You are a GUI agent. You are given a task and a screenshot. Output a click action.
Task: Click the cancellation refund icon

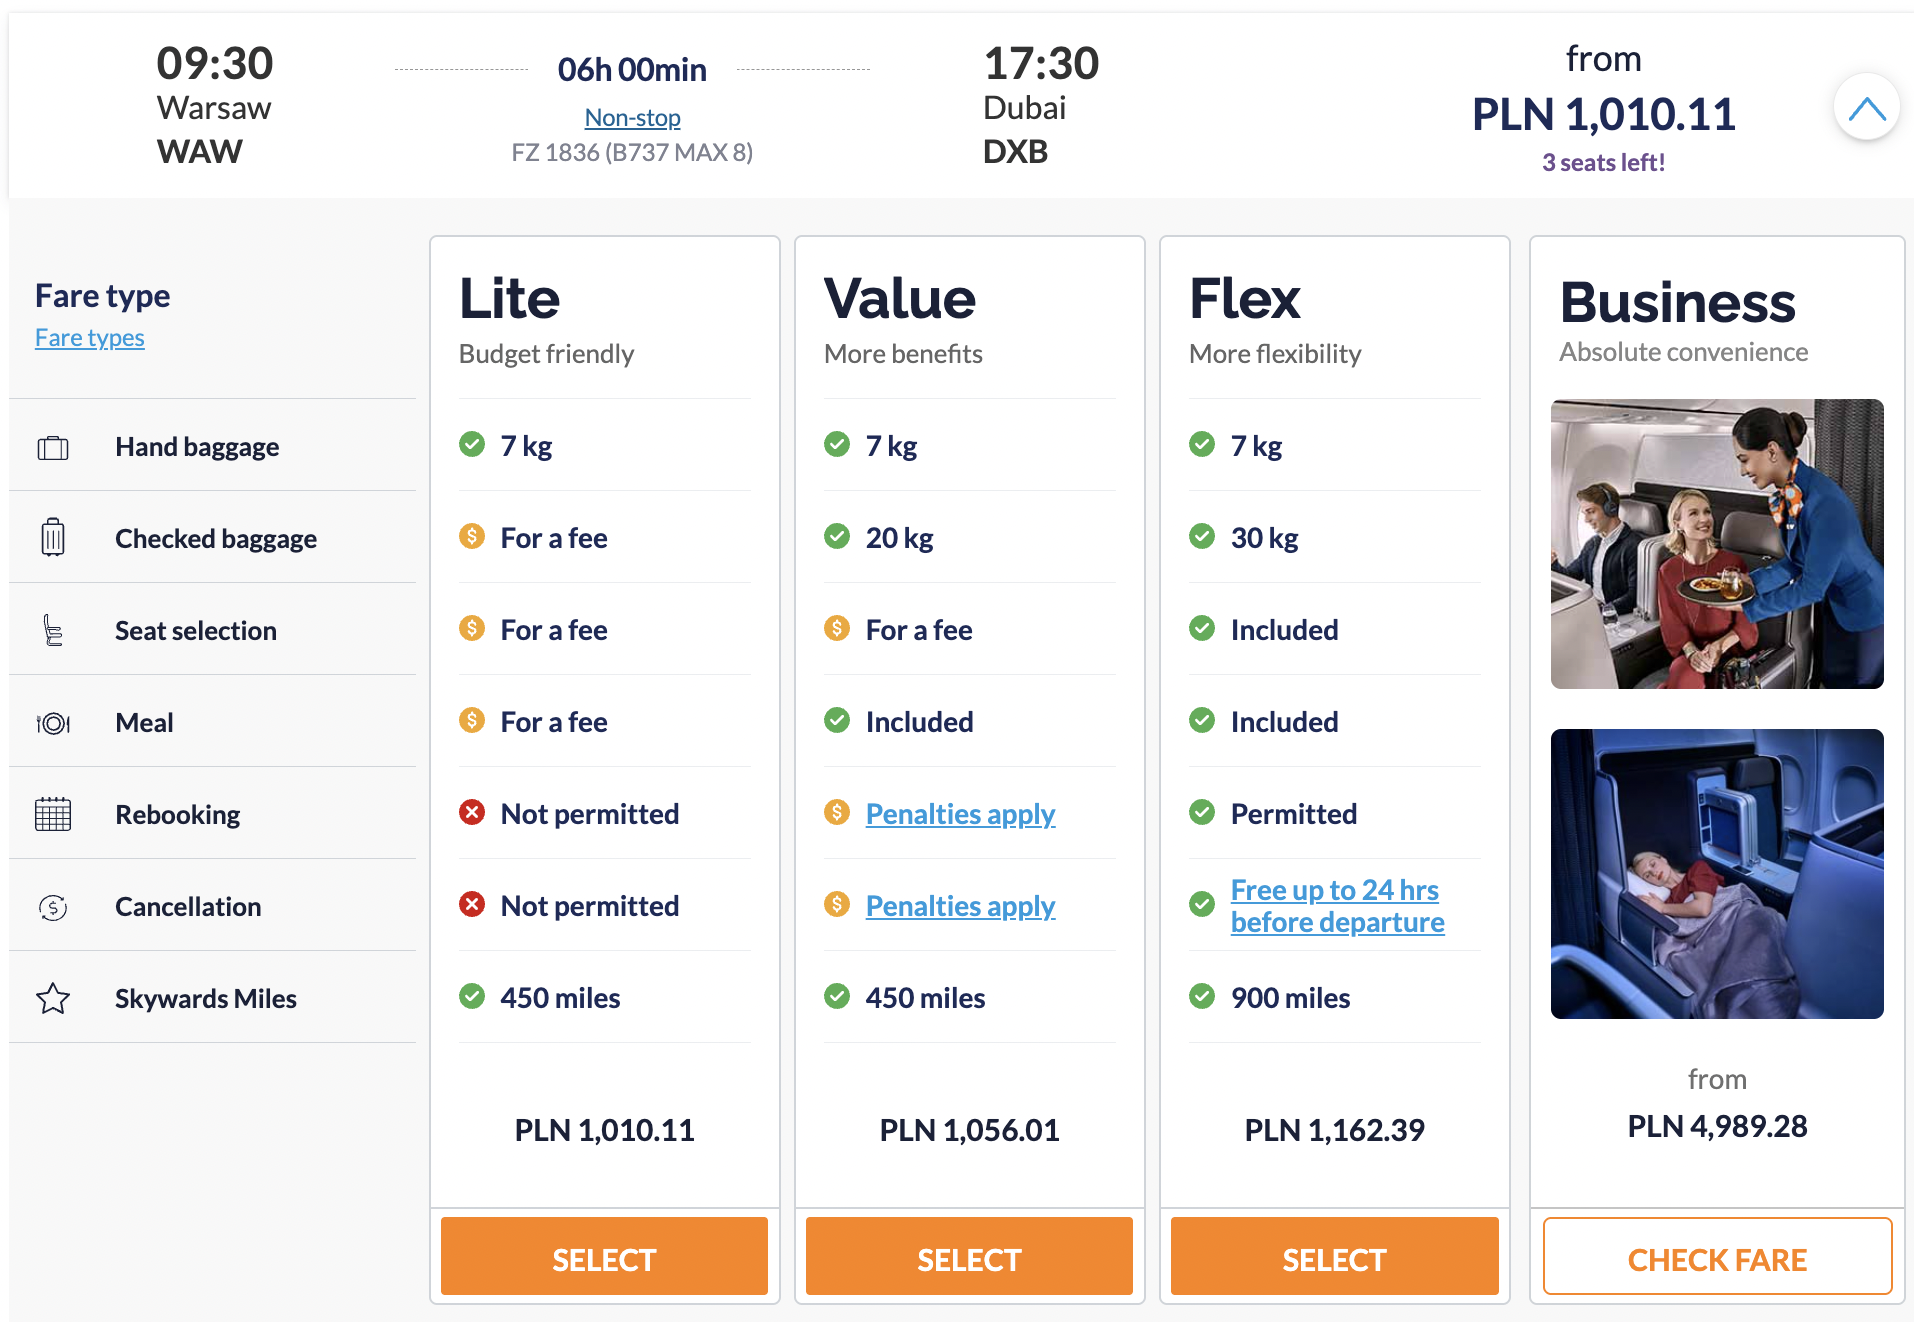pyautogui.click(x=53, y=907)
